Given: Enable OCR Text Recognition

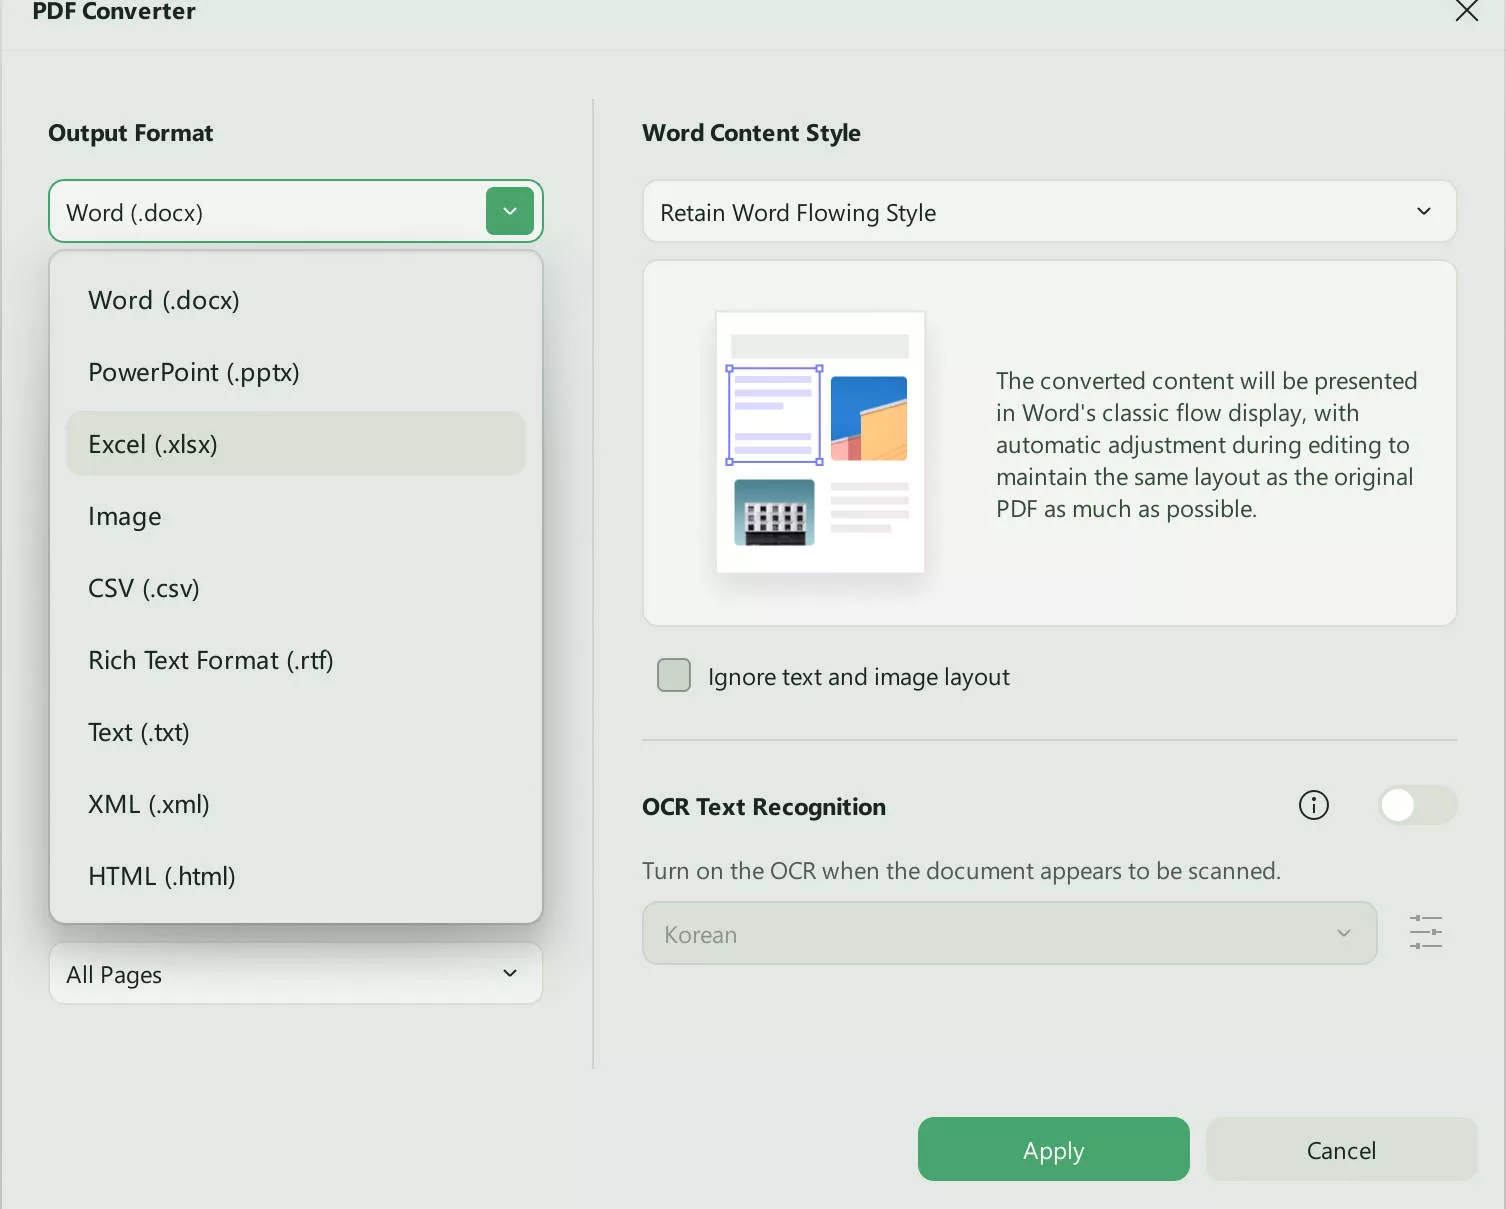Looking at the screenshot, I should pyautogui.click(x=1417, y=805).
